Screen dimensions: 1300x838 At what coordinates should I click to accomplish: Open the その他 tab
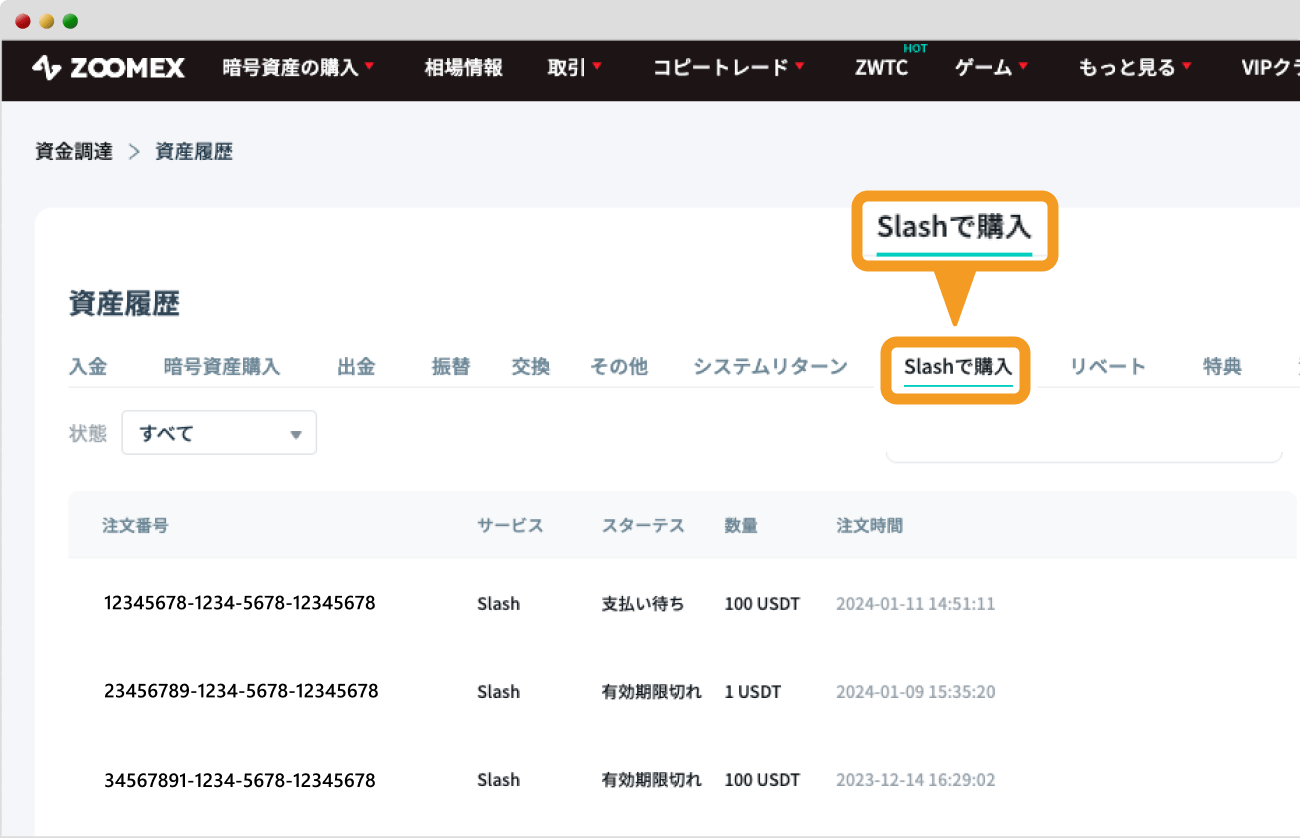point(619,367)
